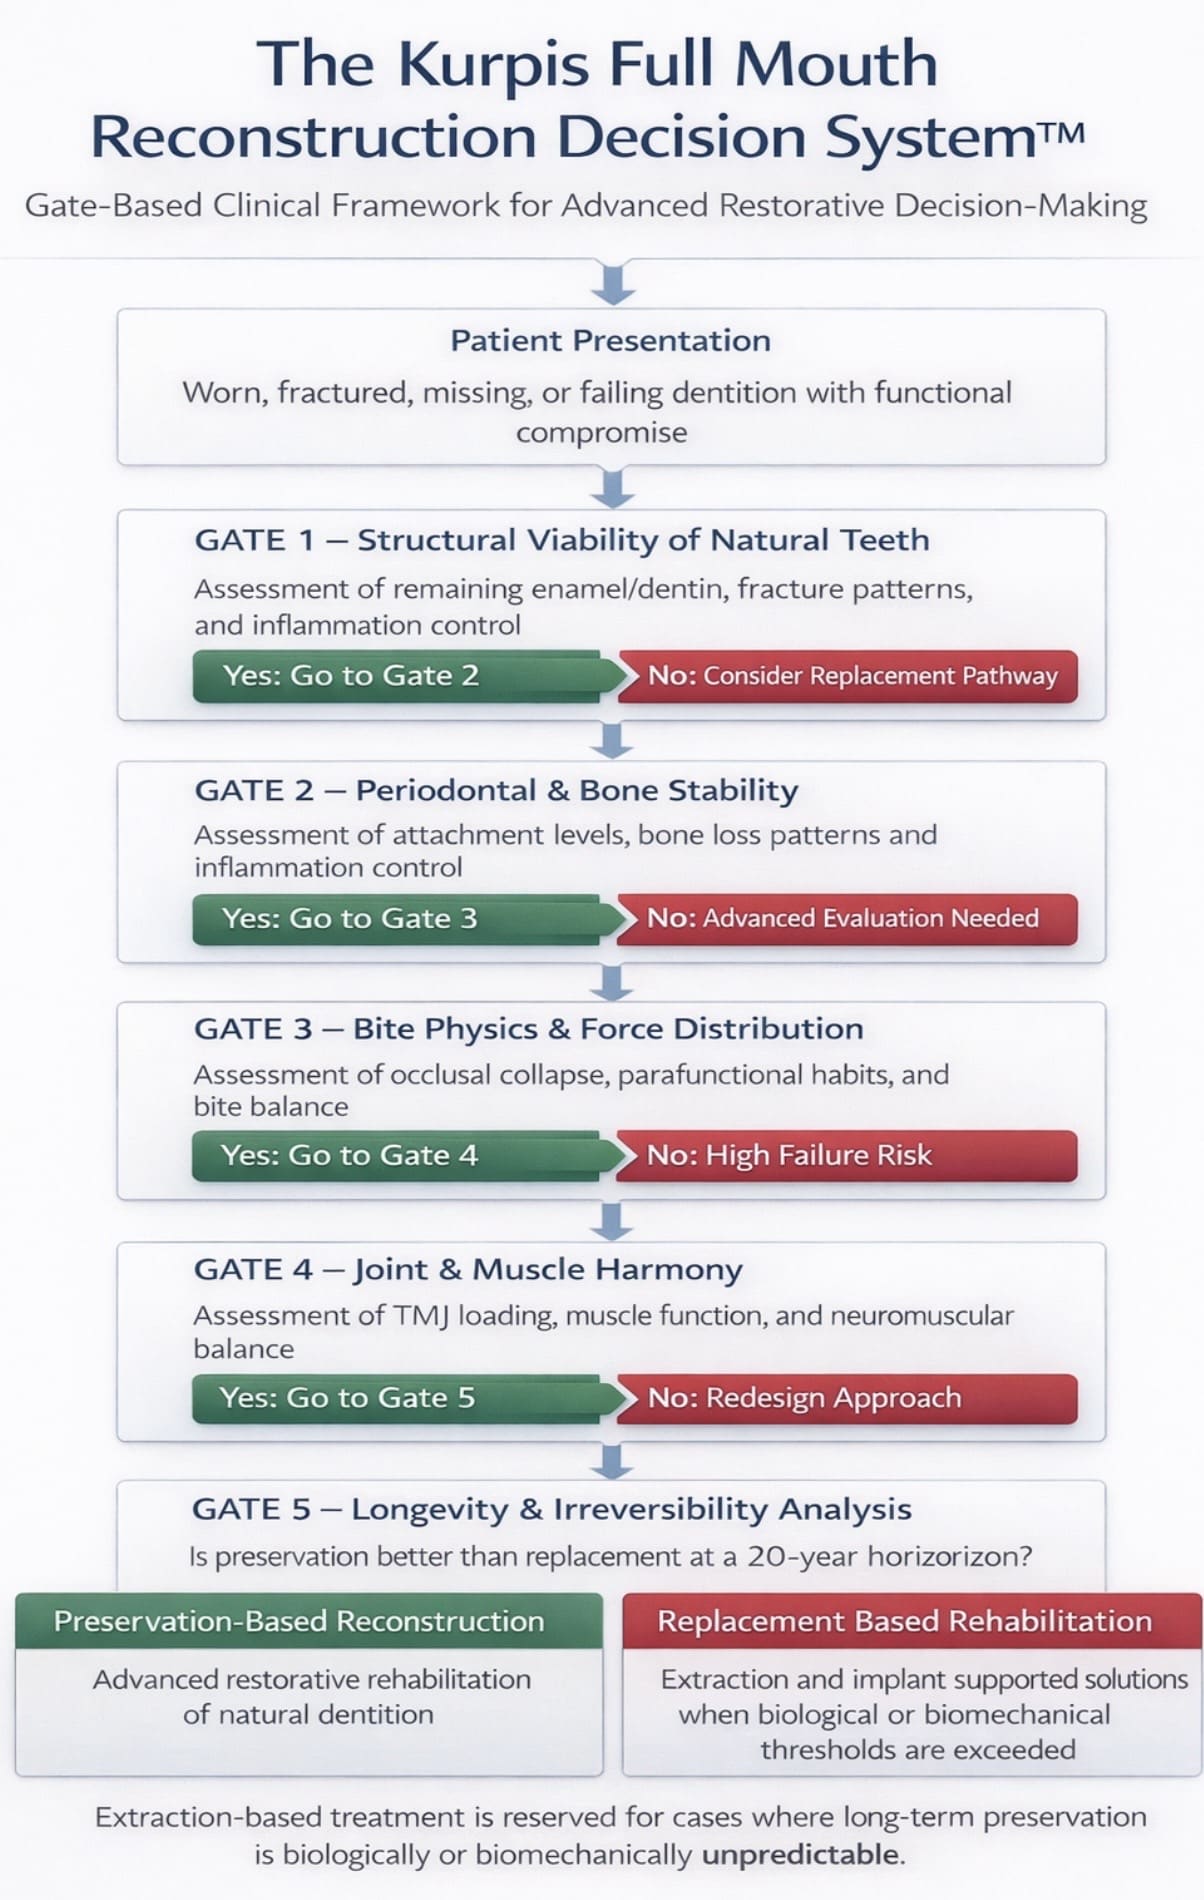Choose 'No: Consider Replacement Pathway'
Viewport: 1204px width, 1900px height.
pos(850,676)
